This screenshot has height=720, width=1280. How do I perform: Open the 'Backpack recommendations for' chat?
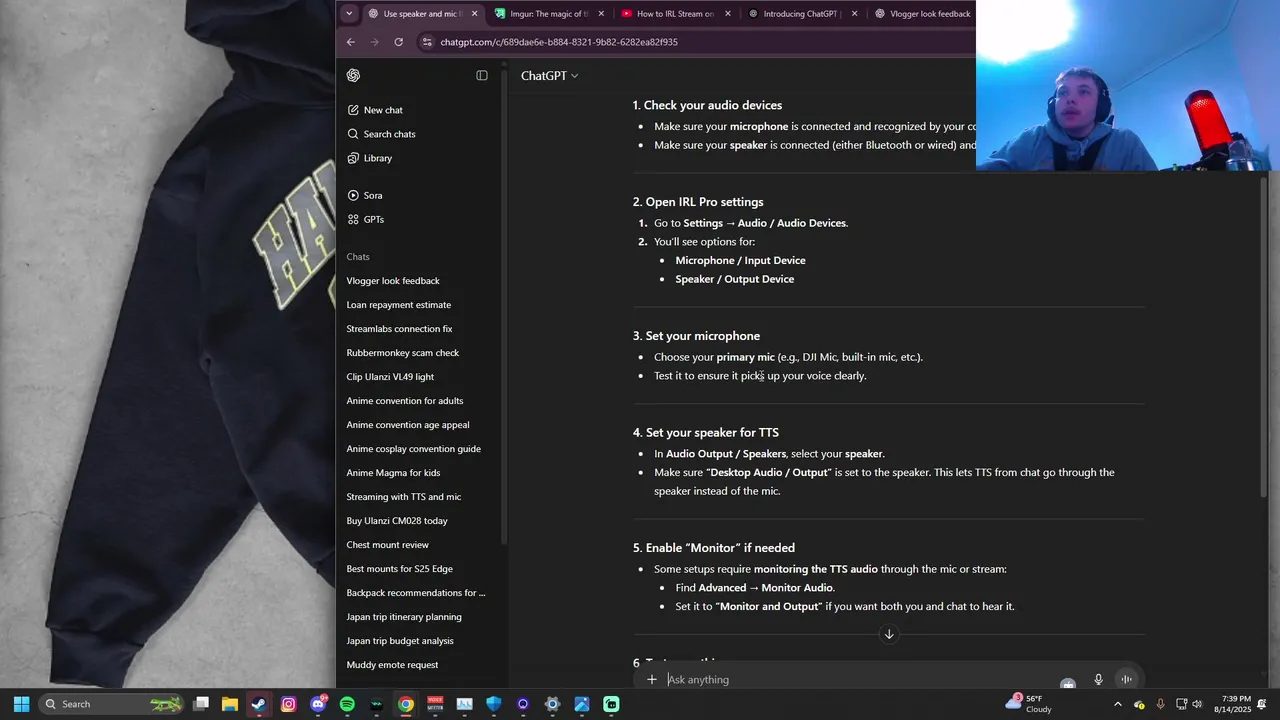[x=416, y=593]
